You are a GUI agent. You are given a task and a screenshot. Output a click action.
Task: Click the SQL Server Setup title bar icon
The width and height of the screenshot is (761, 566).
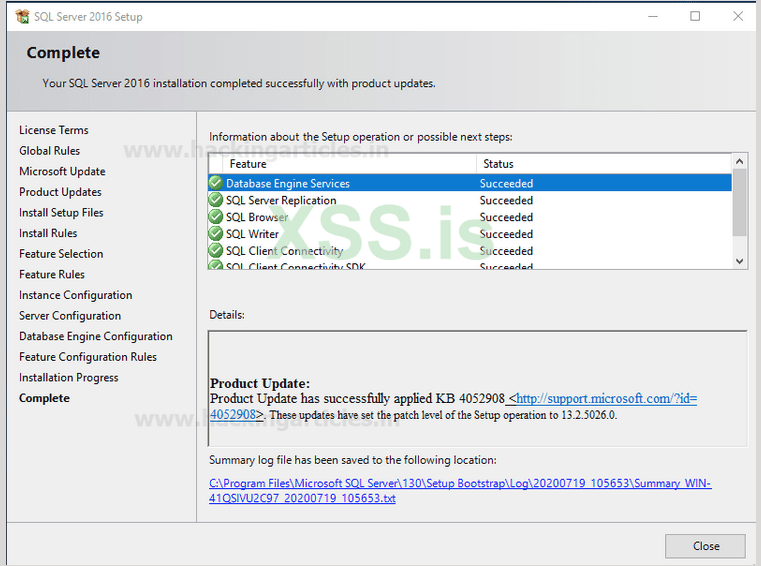[x=22, y=17]
